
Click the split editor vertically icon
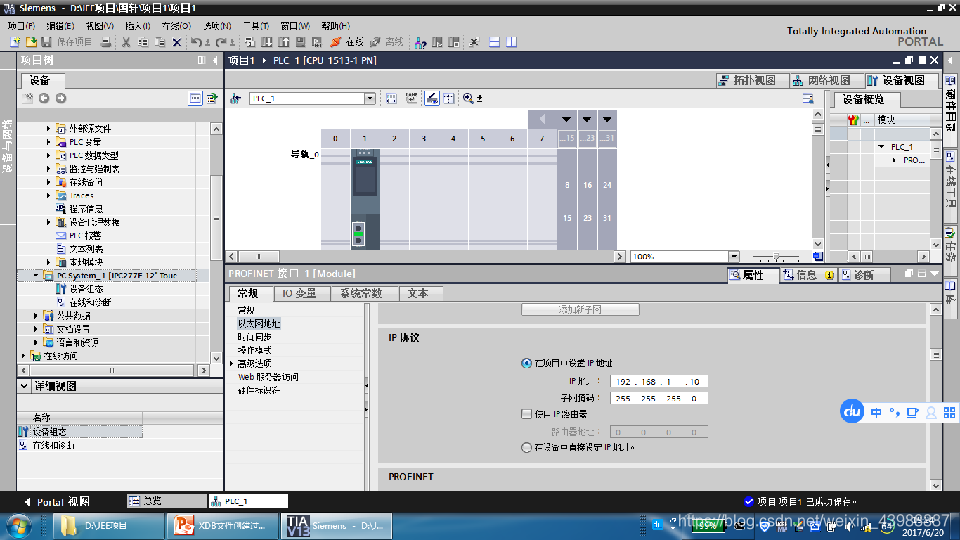pos(512,42)
